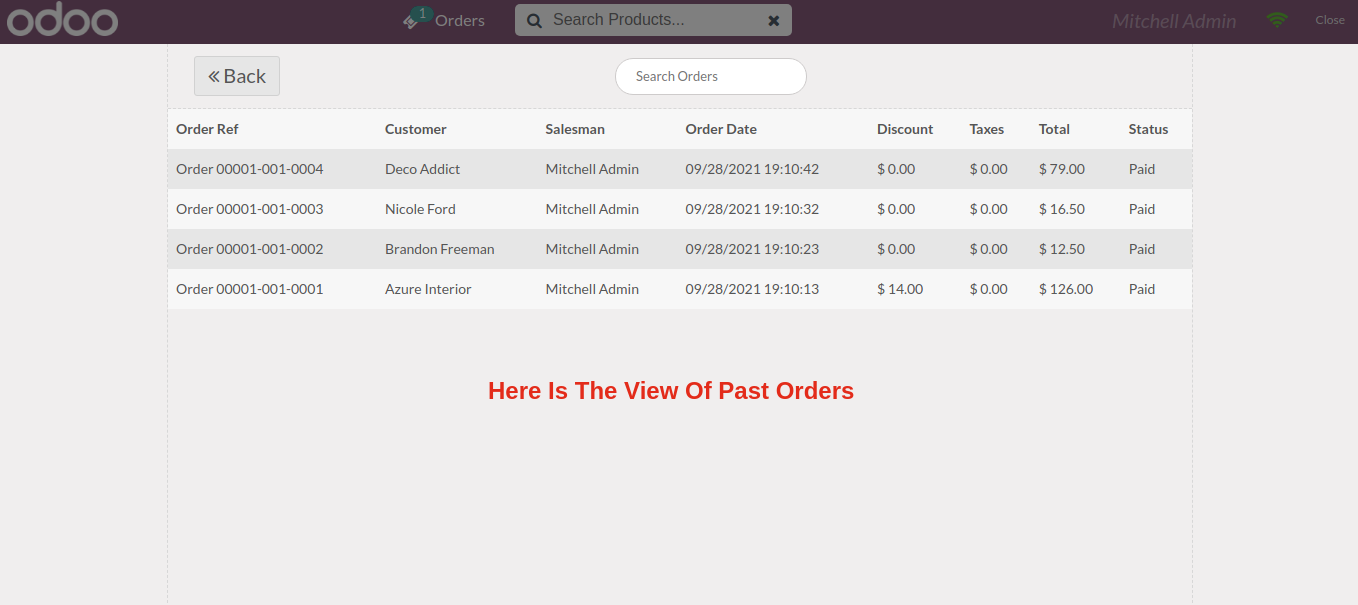Select Brandon Freeman's order row
Screen dimensions: 1358x605
439,249
